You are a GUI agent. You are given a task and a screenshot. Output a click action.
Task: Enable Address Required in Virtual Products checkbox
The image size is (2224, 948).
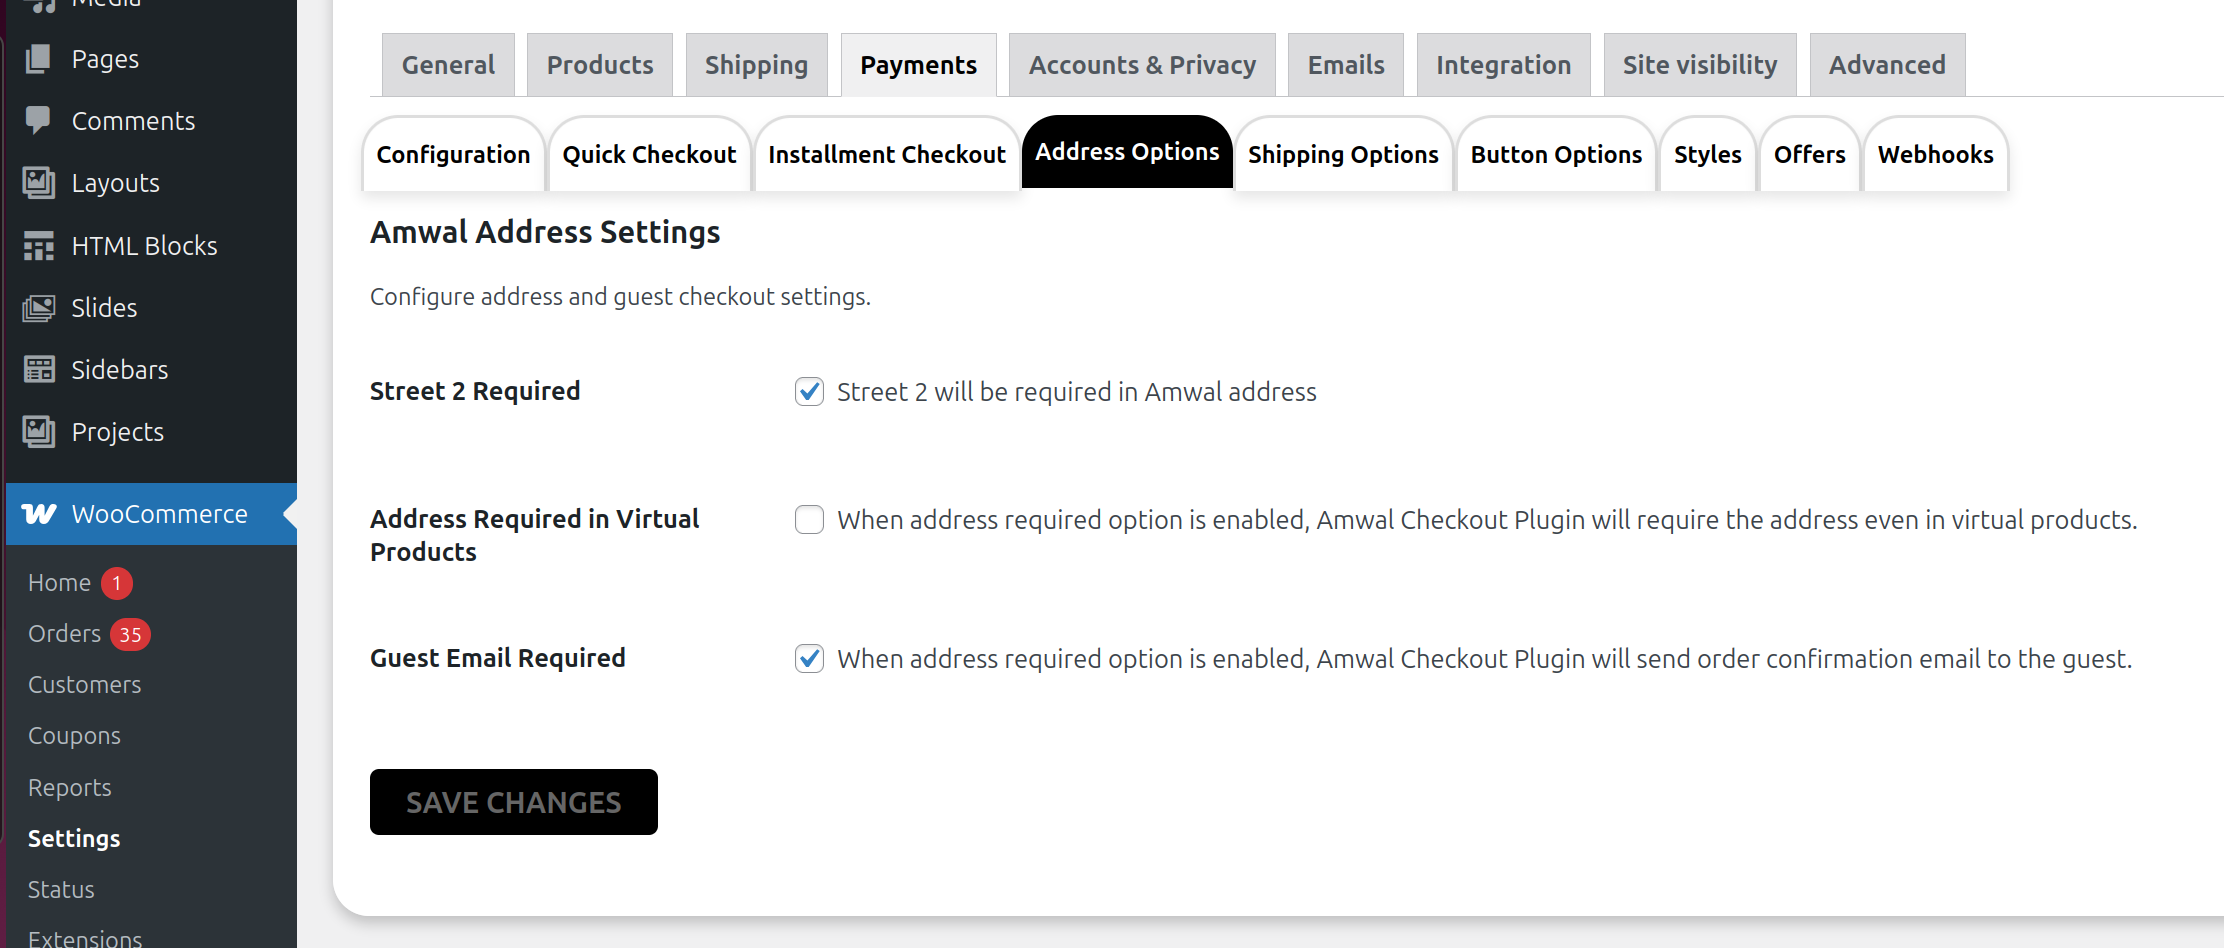pyautogui.click(x=809, y=519)
